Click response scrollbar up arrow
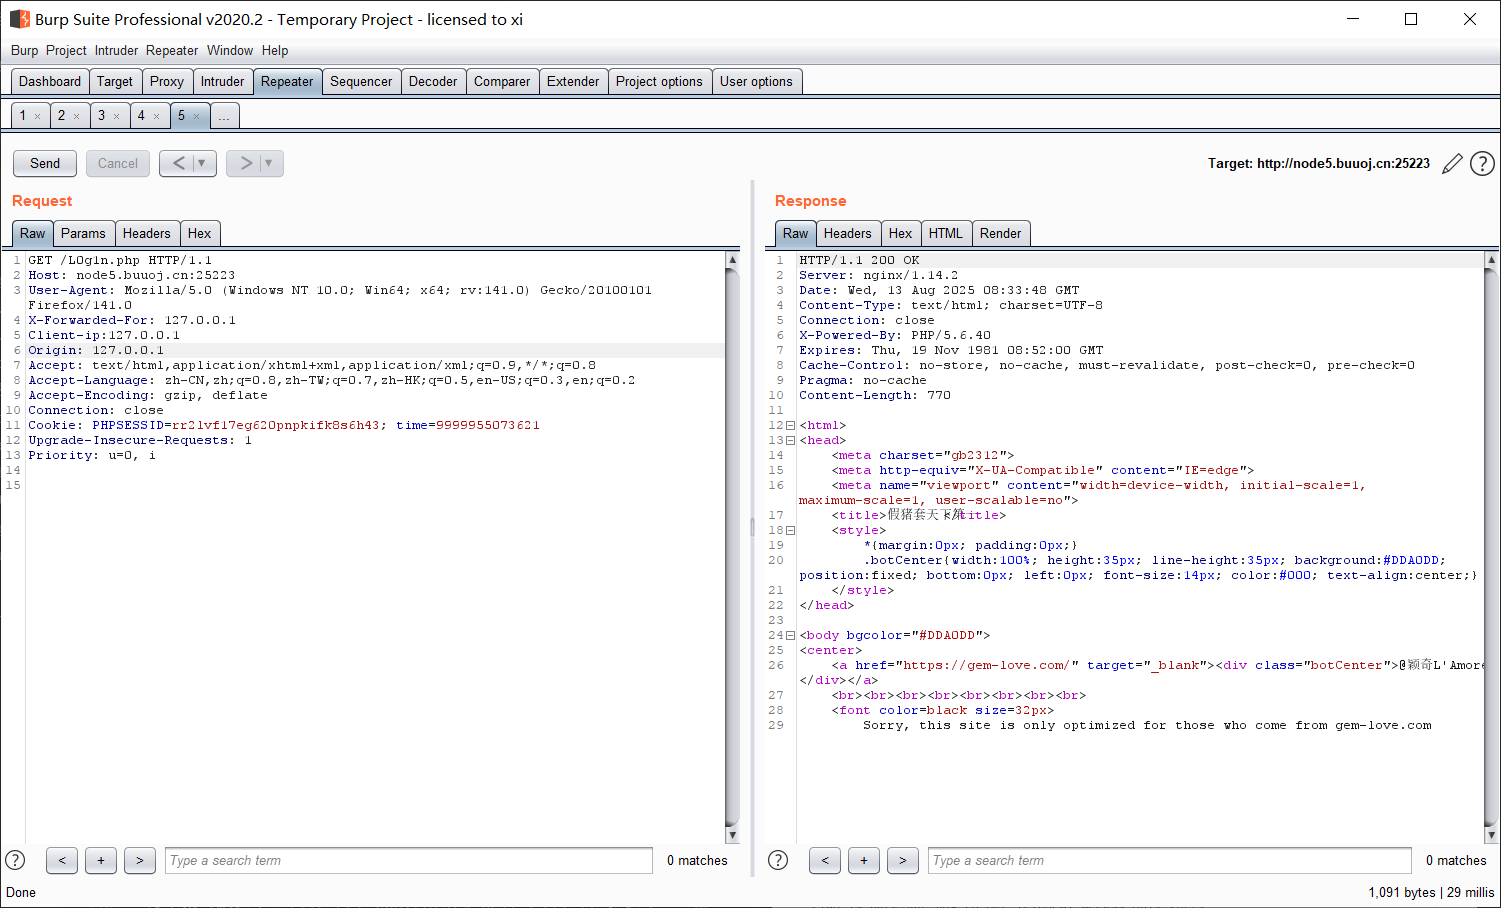 tap(1491, 260)
